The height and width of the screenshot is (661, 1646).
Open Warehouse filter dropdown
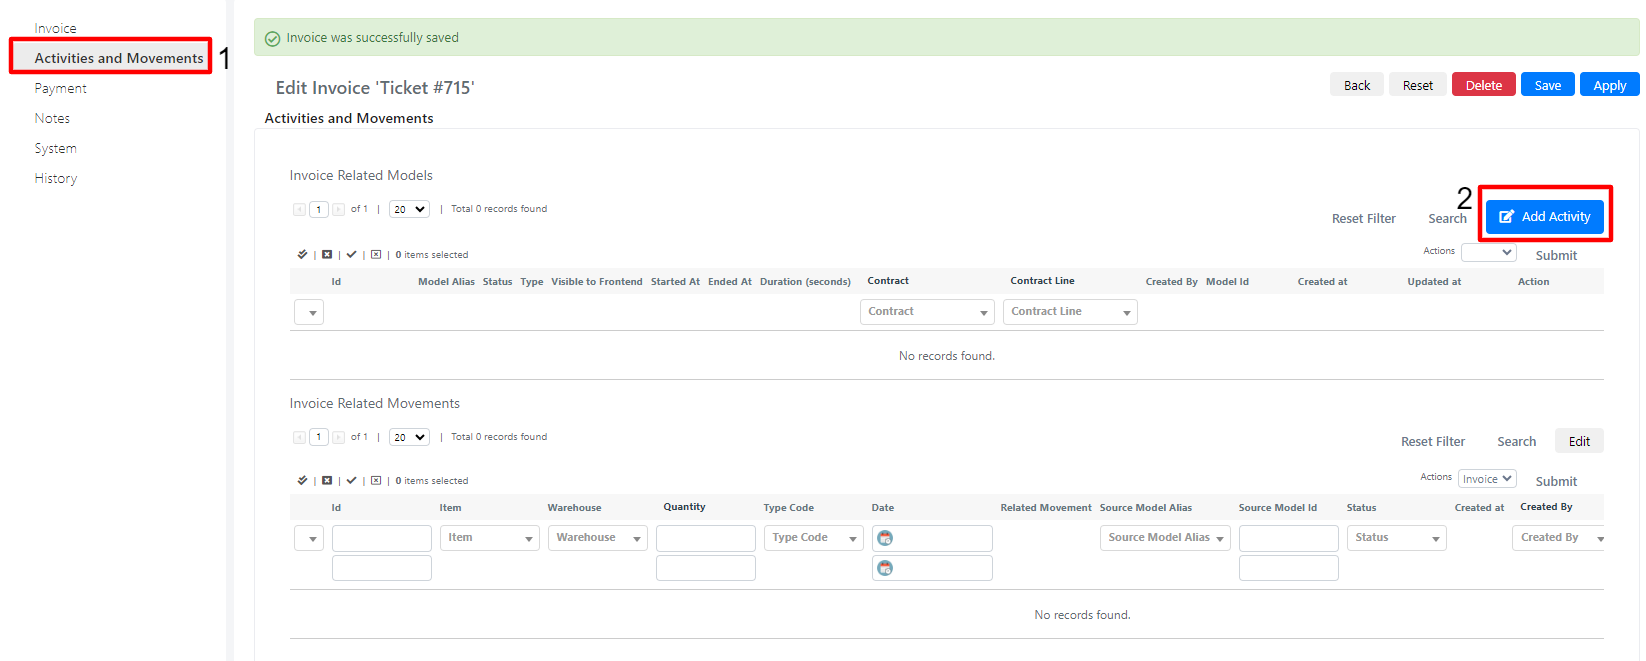tap(598, 538)
